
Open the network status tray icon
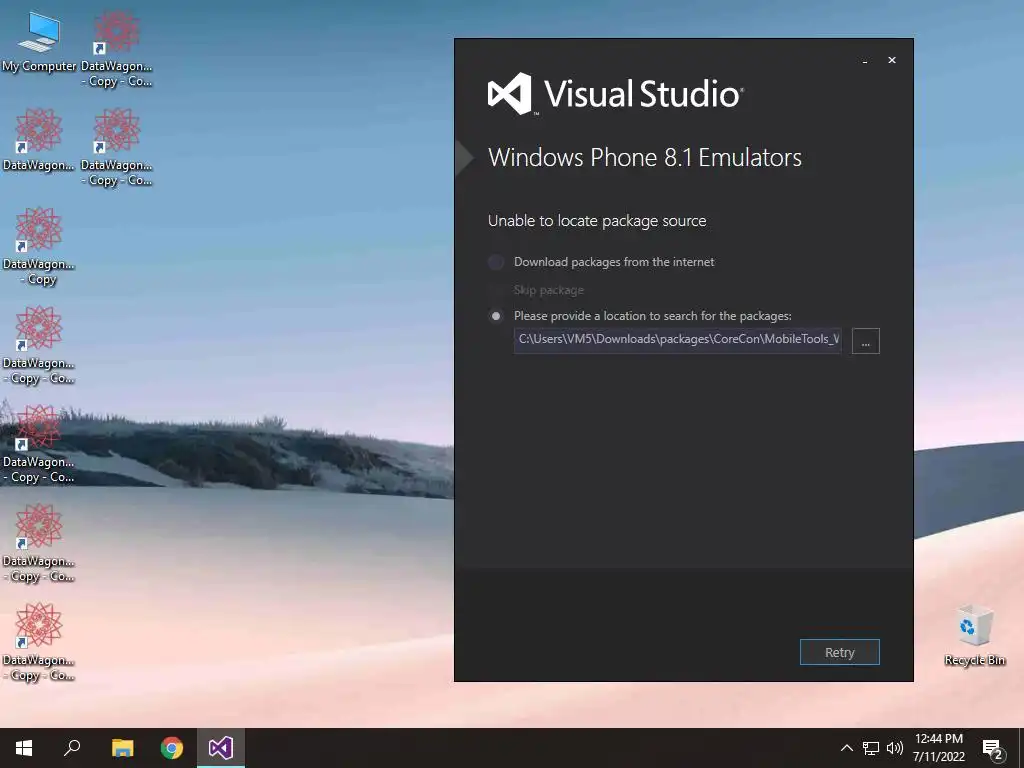871,748
